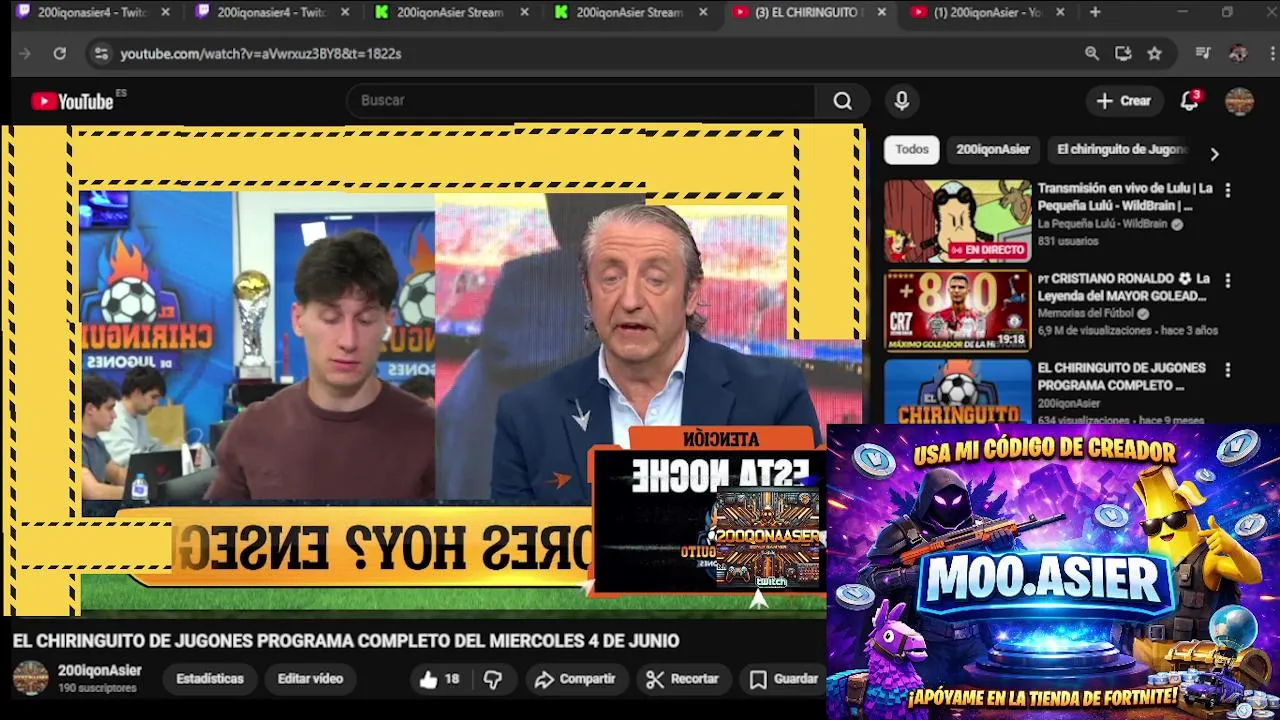
Task: Open a new browser tab with the plus icon
Action: [1095, 12]
